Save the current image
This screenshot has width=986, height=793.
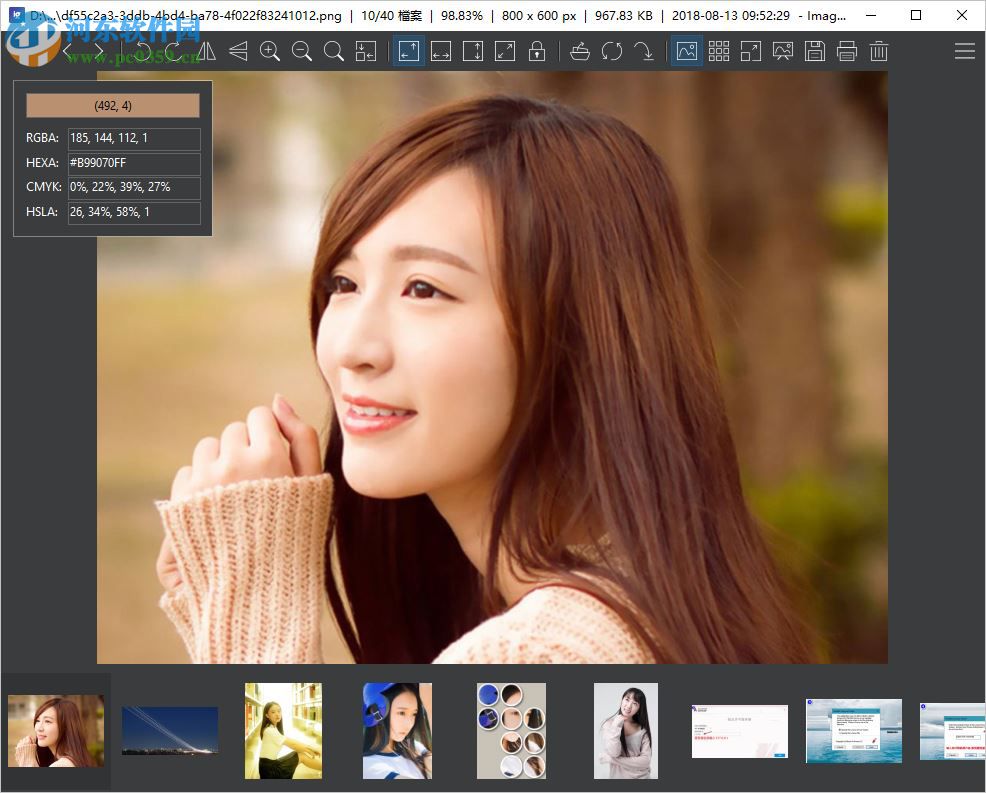[x=815, y=50]
